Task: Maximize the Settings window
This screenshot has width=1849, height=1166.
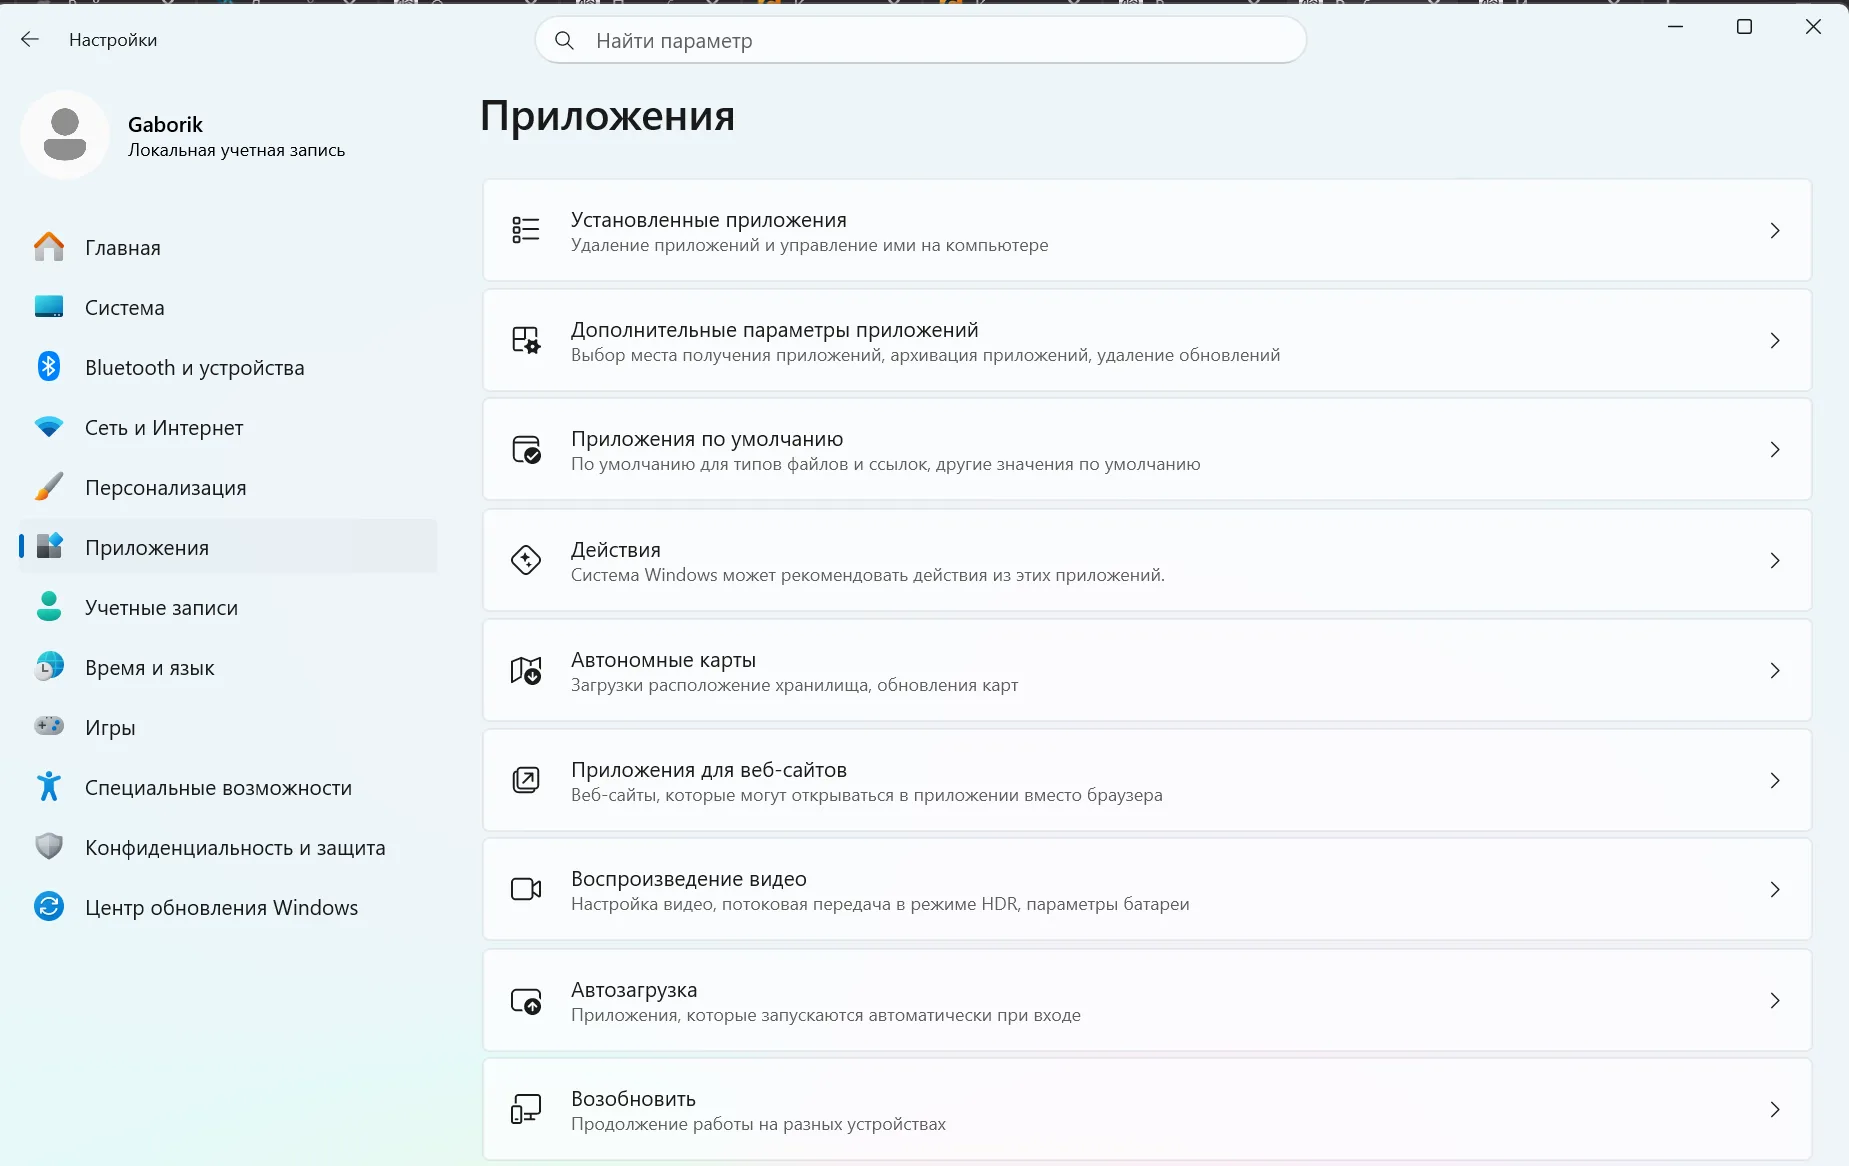Action: [1744, 27]
